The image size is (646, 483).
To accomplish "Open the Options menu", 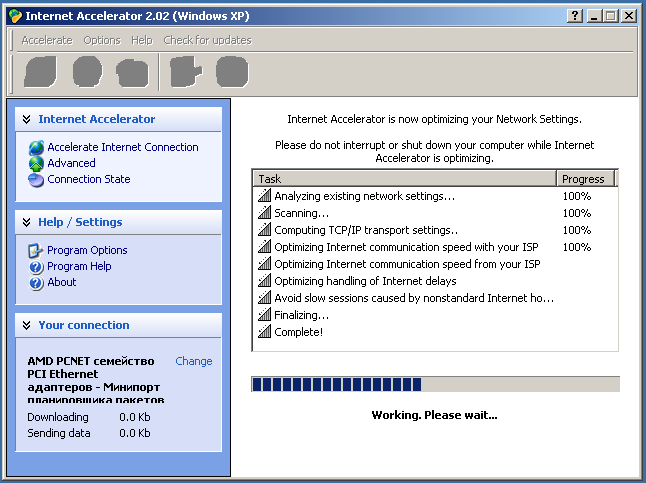I will (x=102, y=40).
